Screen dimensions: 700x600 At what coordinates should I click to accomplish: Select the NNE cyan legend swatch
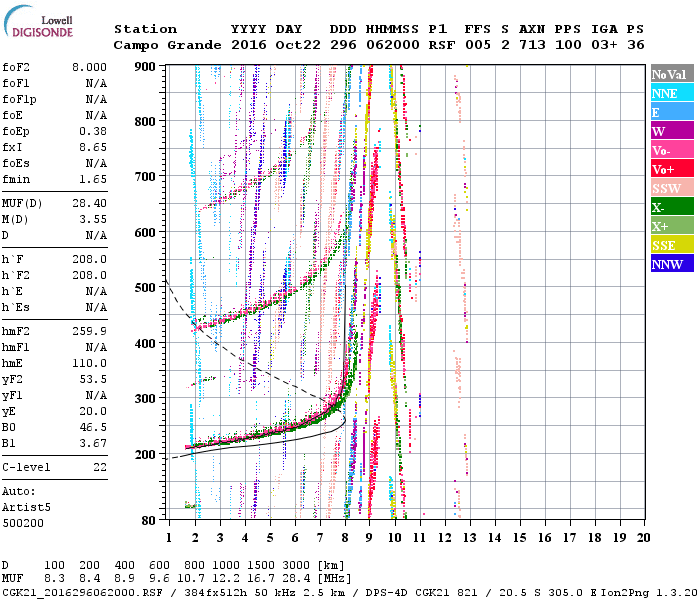[x=672, y=93]
